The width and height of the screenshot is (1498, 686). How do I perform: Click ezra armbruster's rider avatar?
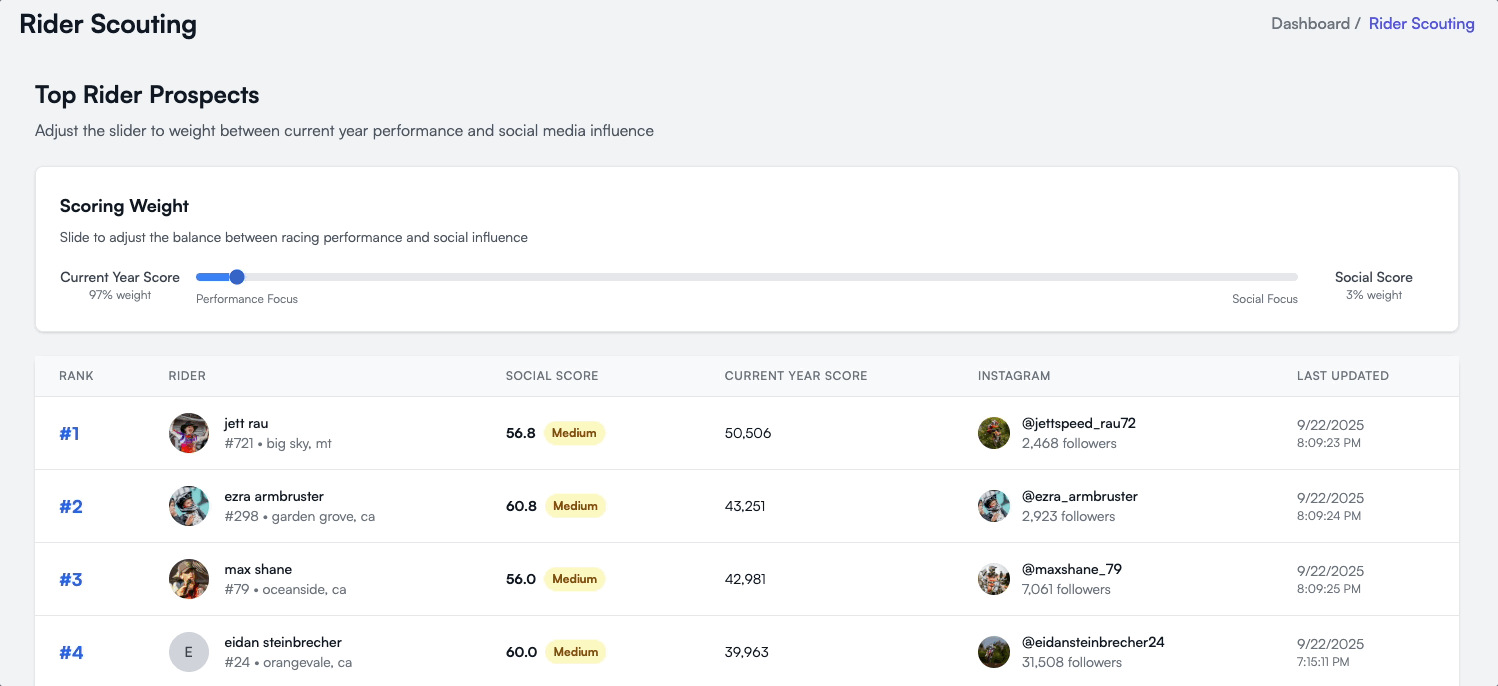tap(189, 506)
